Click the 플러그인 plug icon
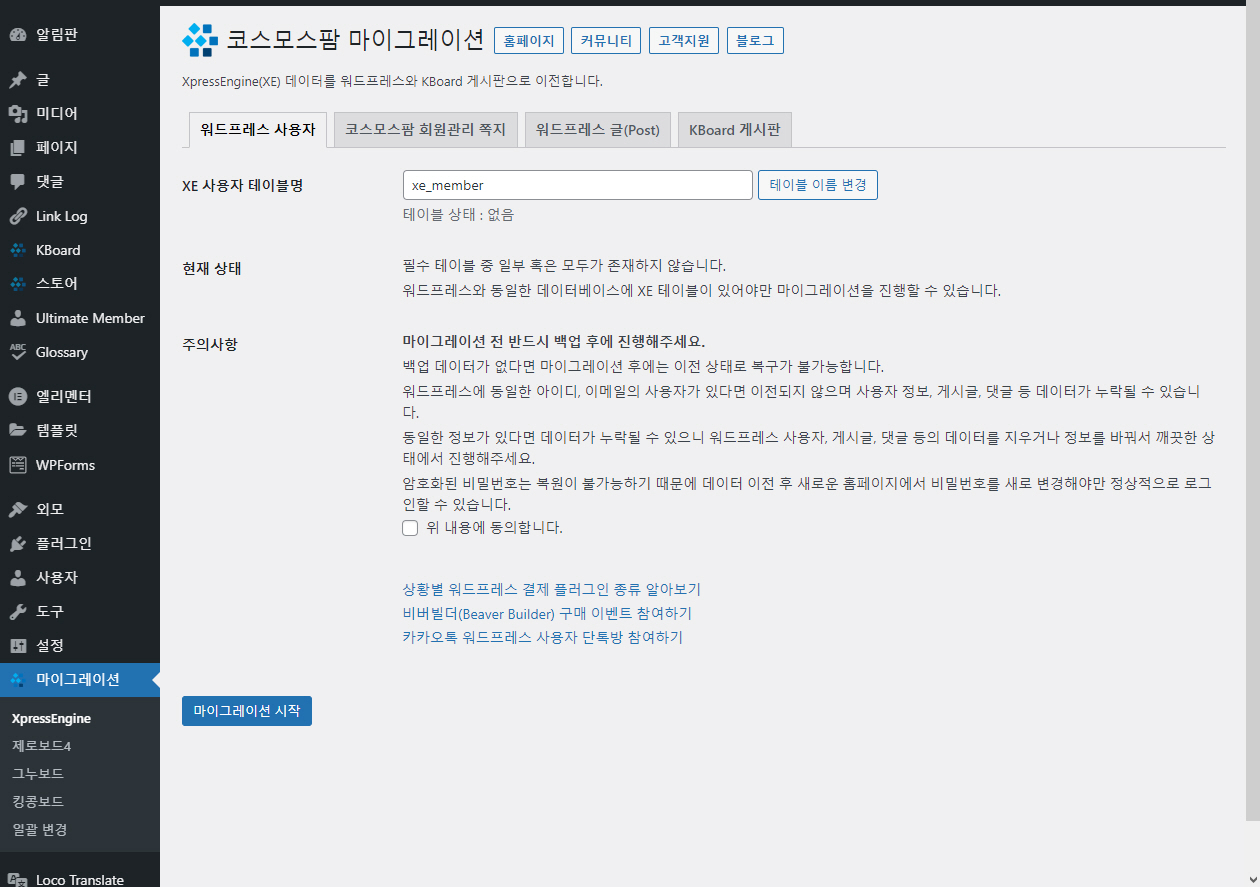Image resolution: width=1260 pixels, height=887 pixels. click(18, 543)
